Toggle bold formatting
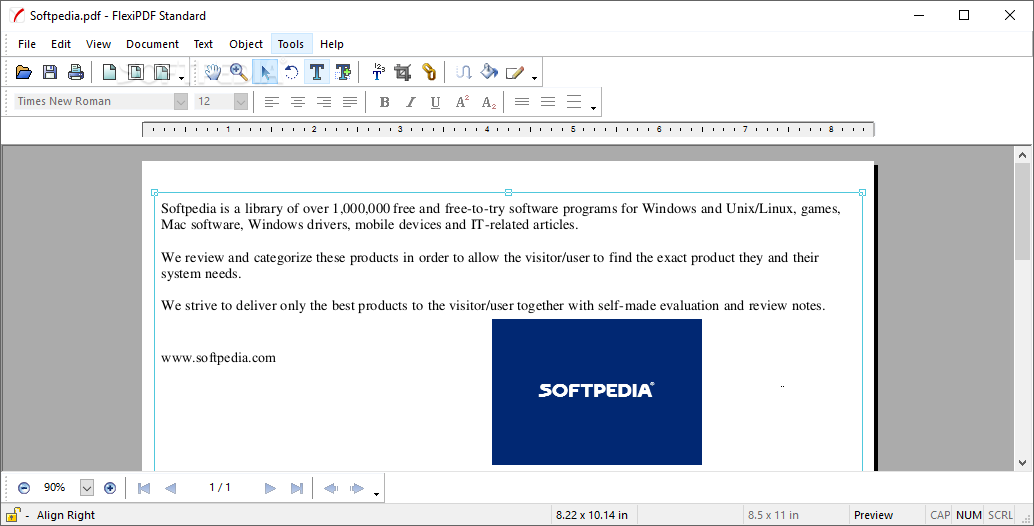 [384, 102]
